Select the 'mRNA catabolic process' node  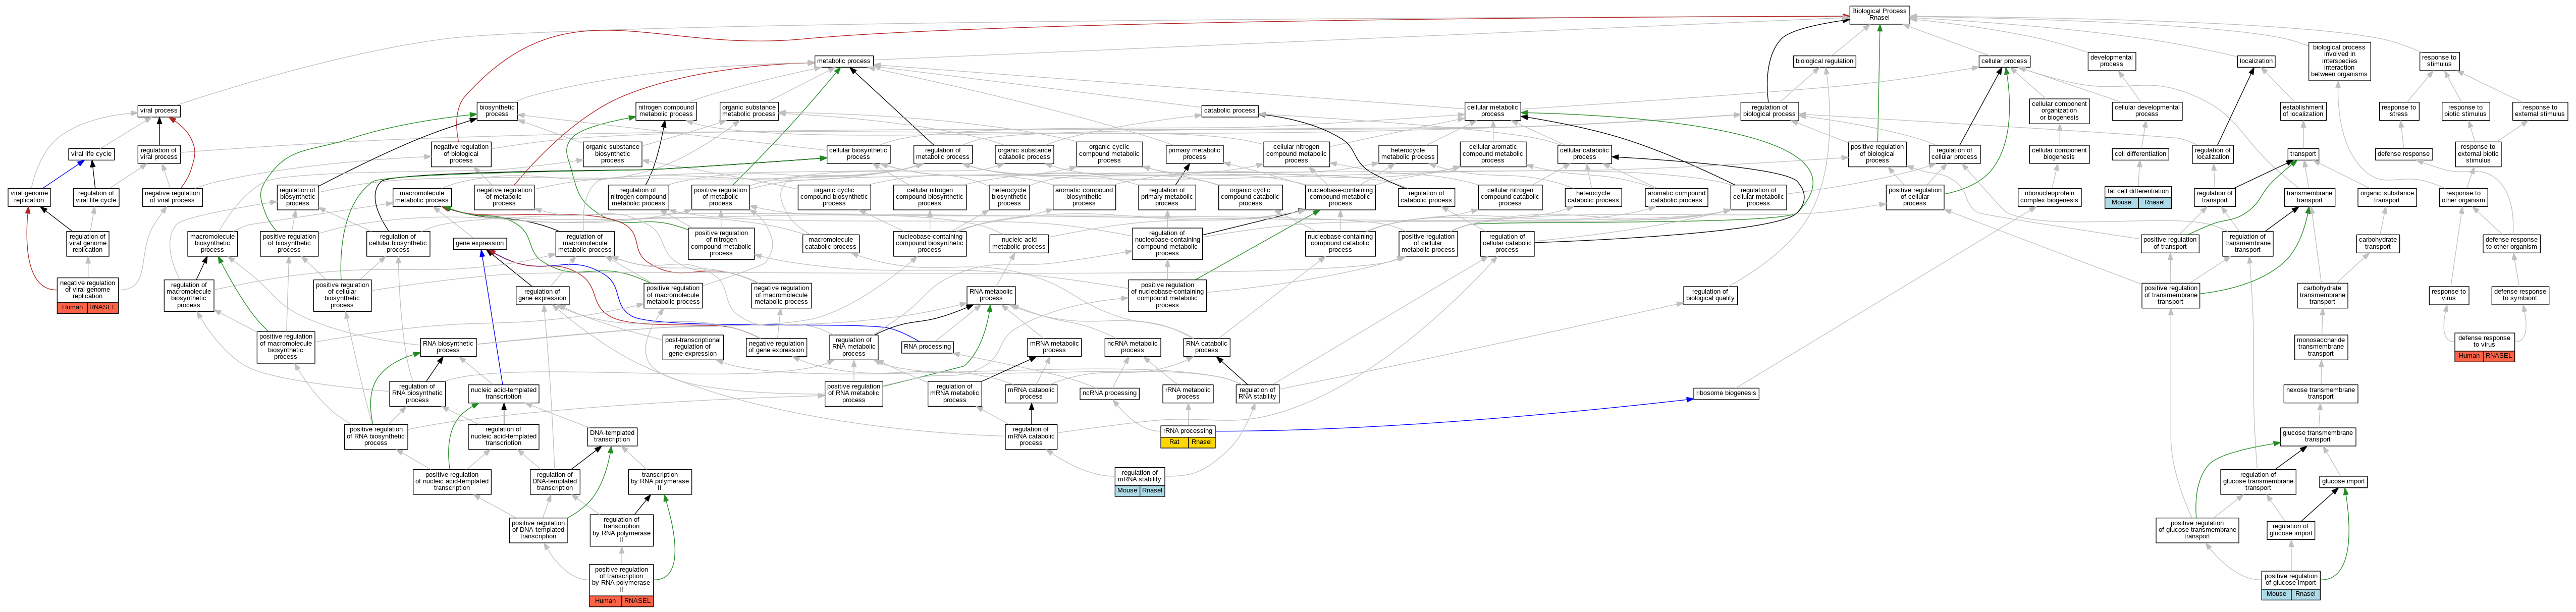coord(1031,393)
